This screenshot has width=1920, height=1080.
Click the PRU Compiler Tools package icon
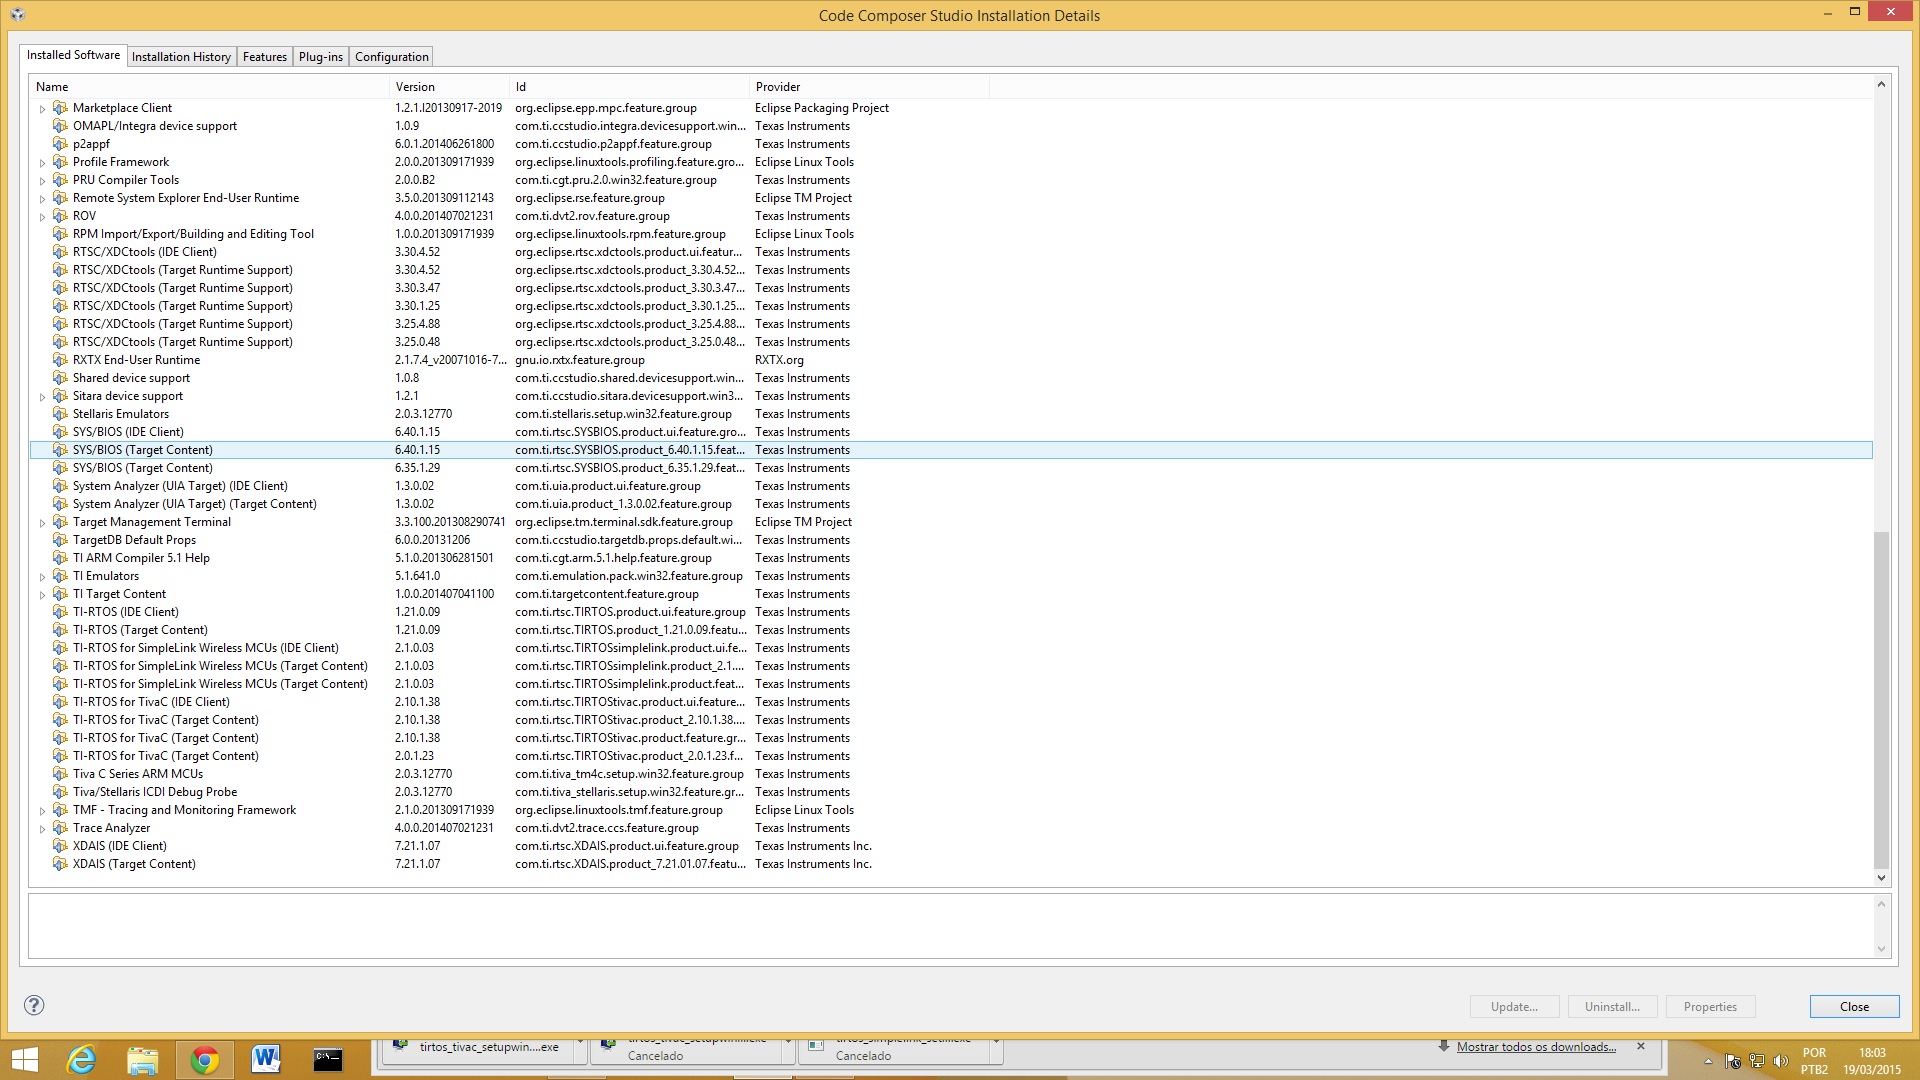coord(60,179)
